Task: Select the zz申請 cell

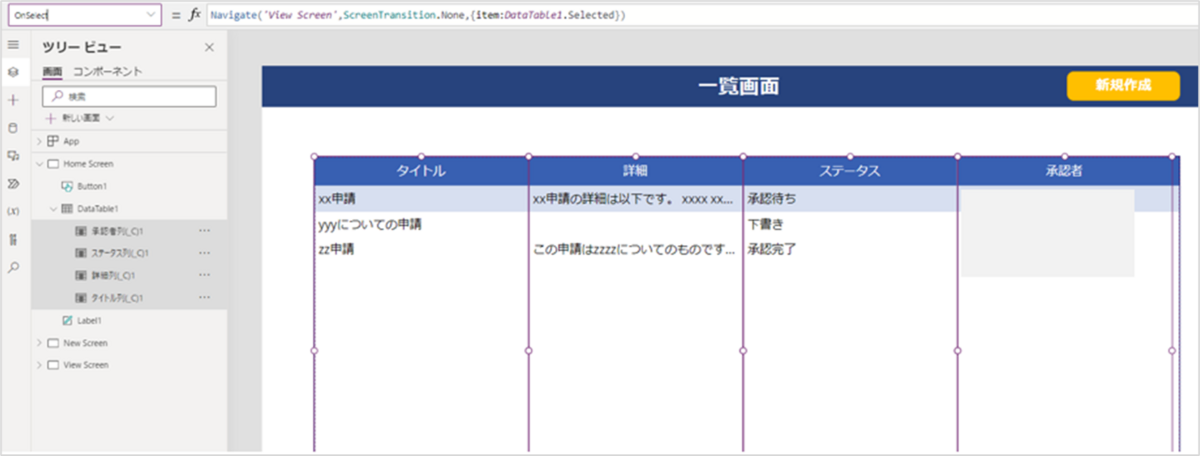Action: coord(421,249)
